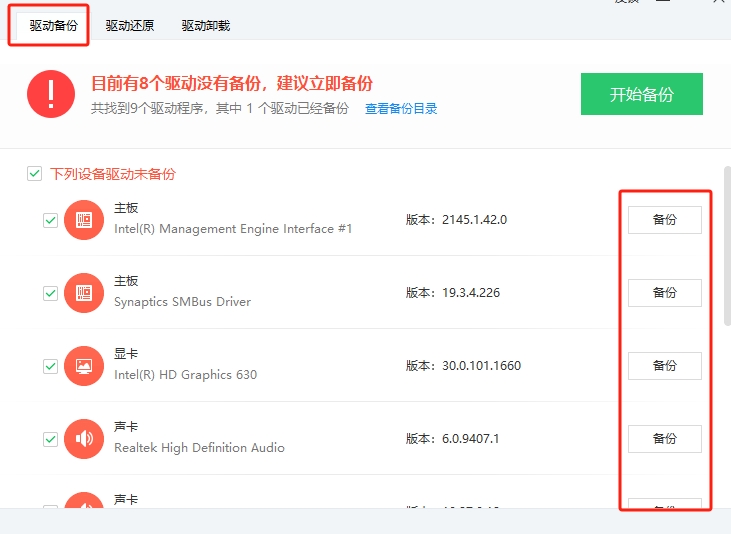Image resolution: width=731 pixels, height=534 pixels.
Task: Click the graphics card icon for Intel HD Graphics
Action: pos(84,366)
